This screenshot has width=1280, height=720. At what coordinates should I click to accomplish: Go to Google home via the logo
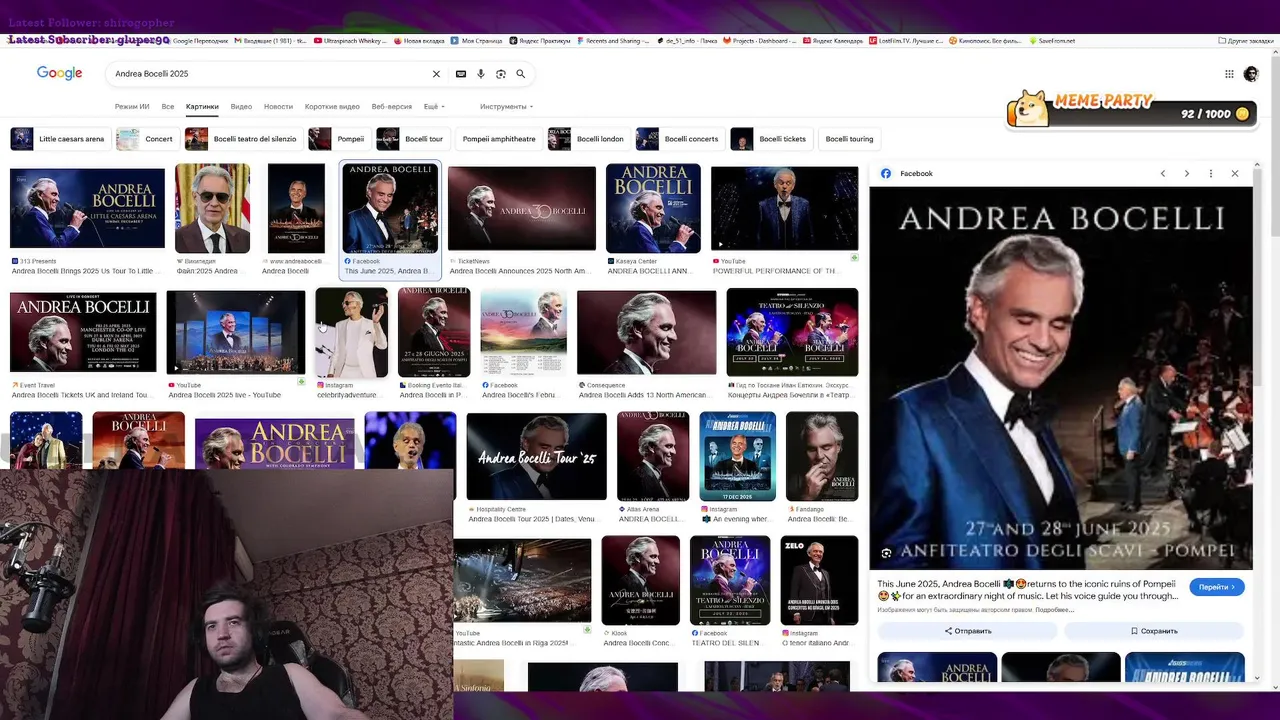click(x=59, y=73)
